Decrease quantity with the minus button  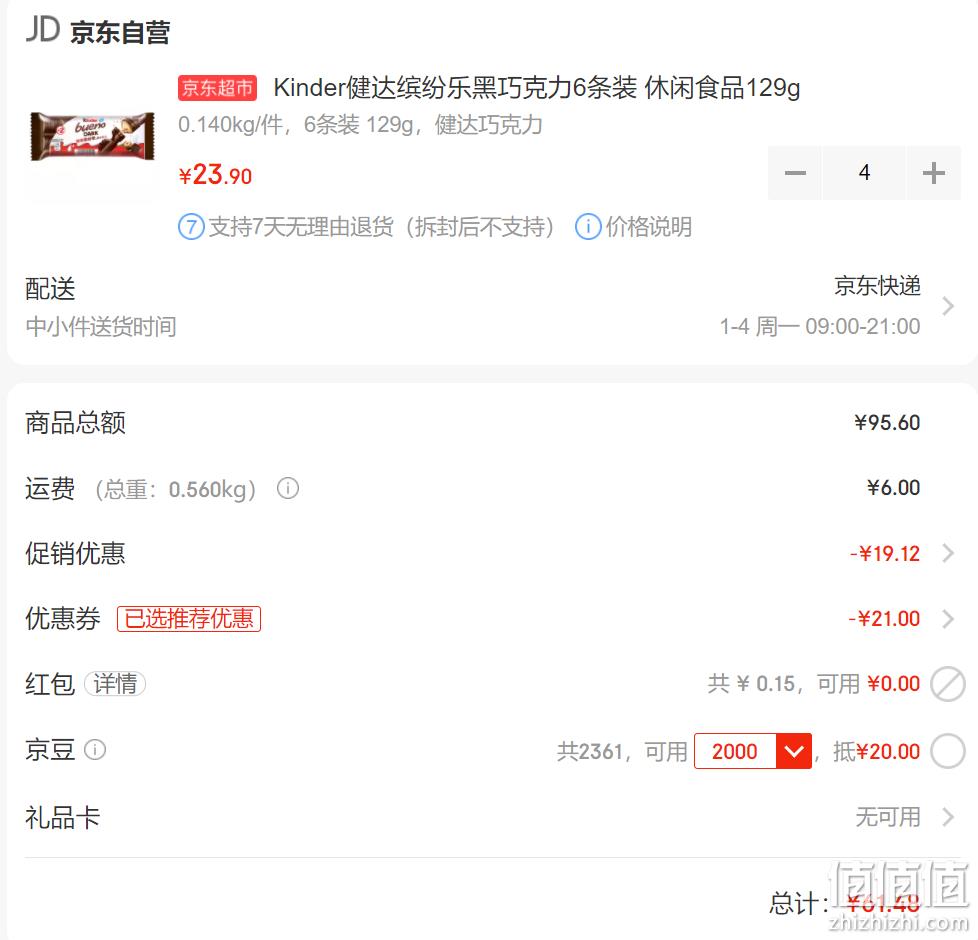tap(795, 173)
